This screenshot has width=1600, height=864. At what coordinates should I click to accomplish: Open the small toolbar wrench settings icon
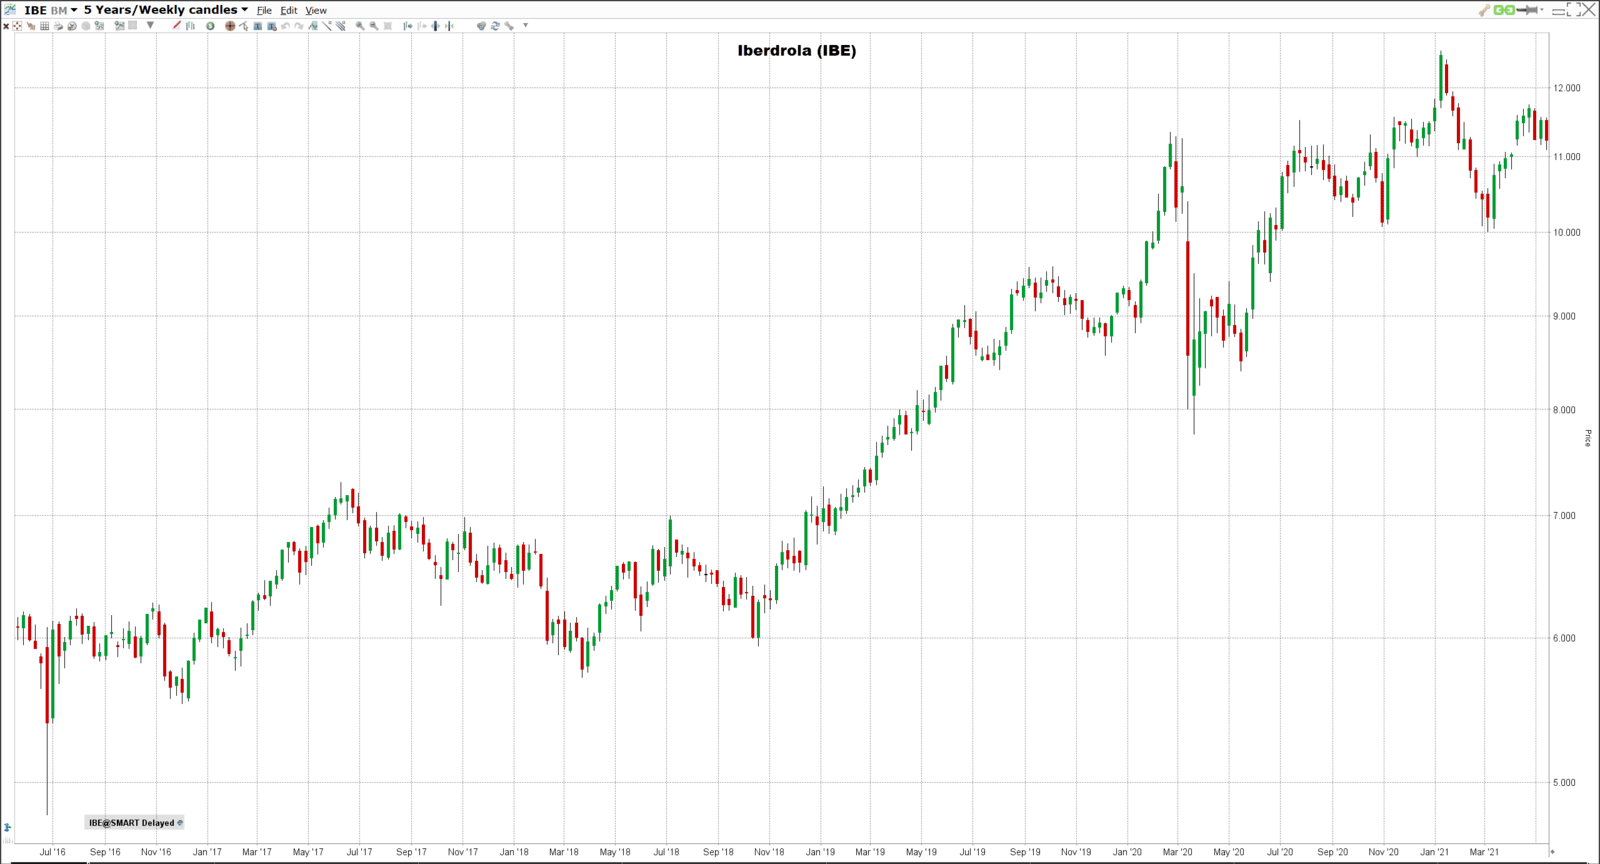[x=509, y=26]
